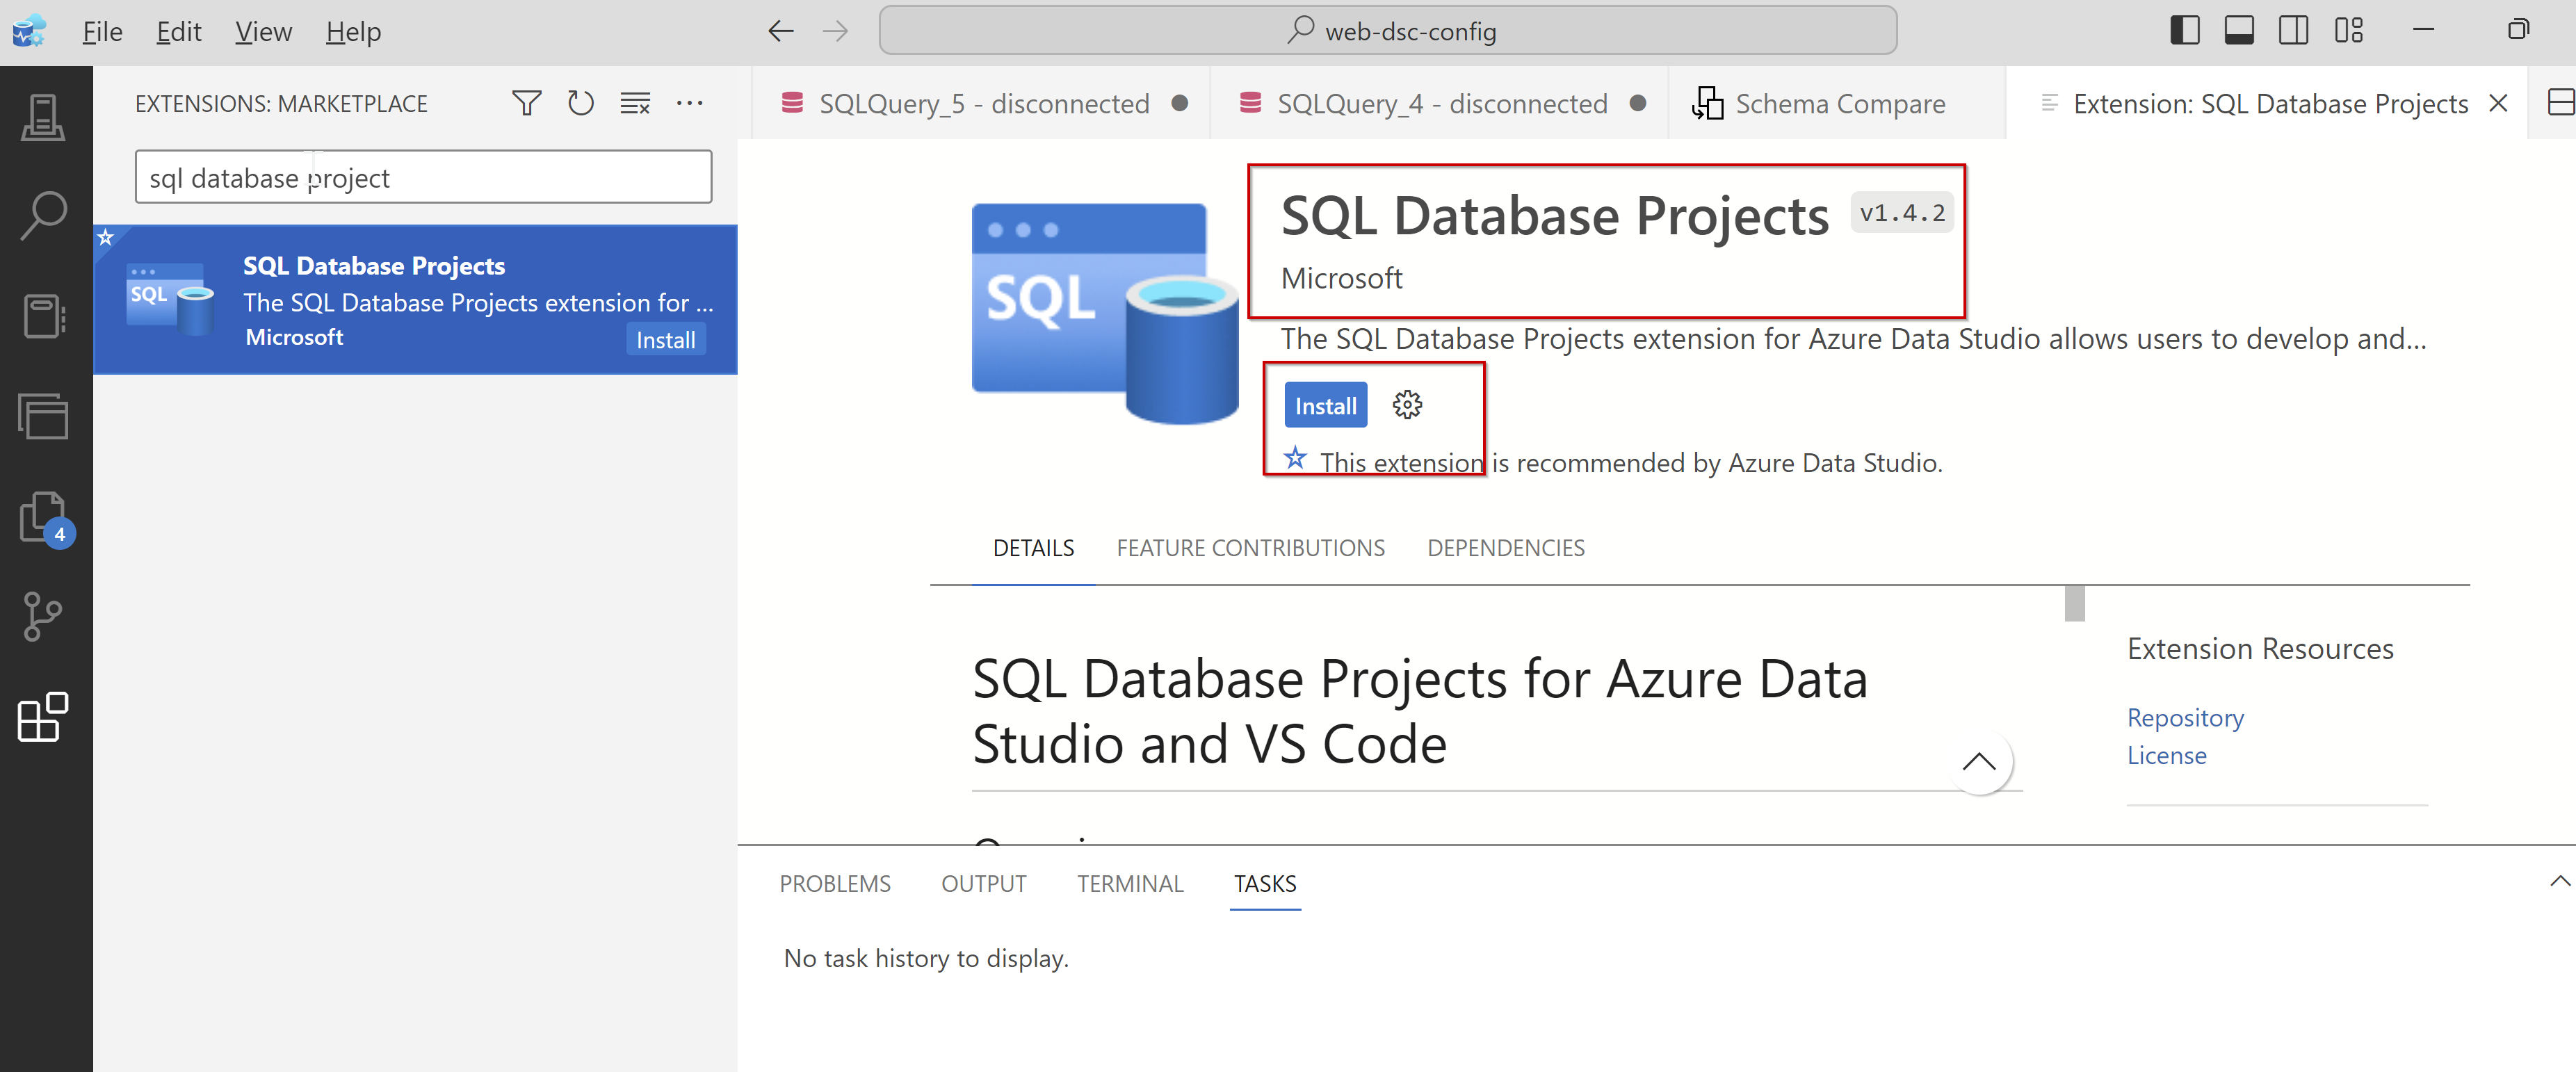Close the Extension: SQL Database Projects tab

point(2498,103)
